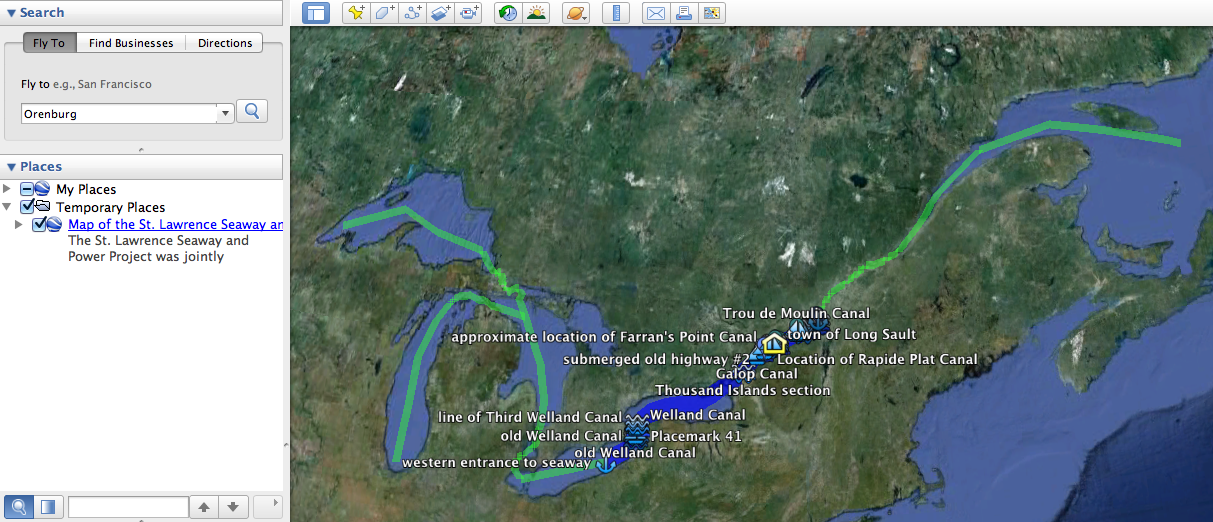
Task: Show historical imagery with clock icon
Action: tap(508, 13)
